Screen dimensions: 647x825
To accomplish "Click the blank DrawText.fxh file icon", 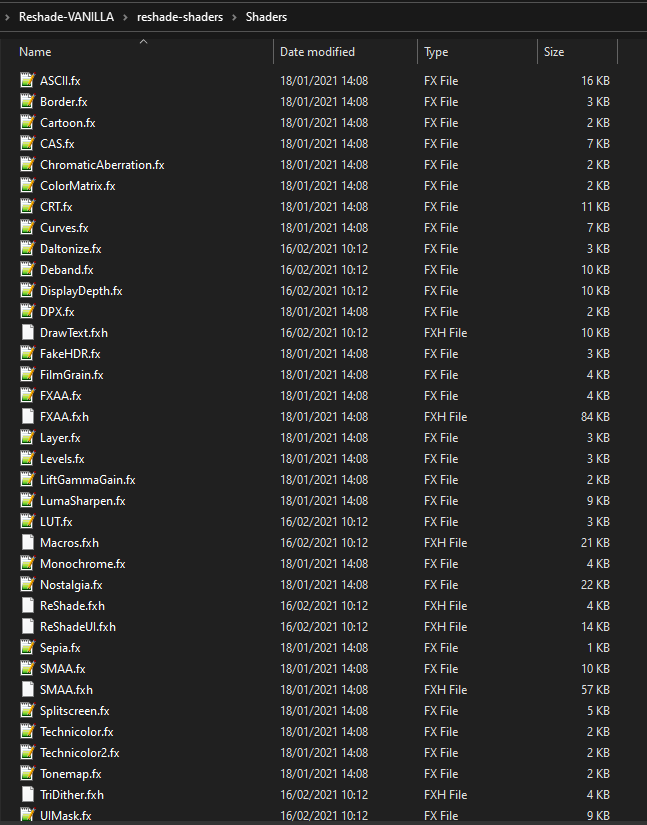I will pos(27,333).
